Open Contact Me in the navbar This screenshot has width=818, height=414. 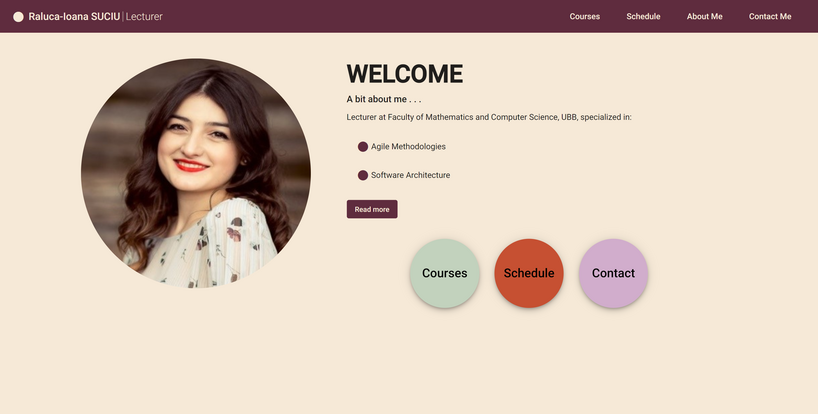(x=770, y=17)
